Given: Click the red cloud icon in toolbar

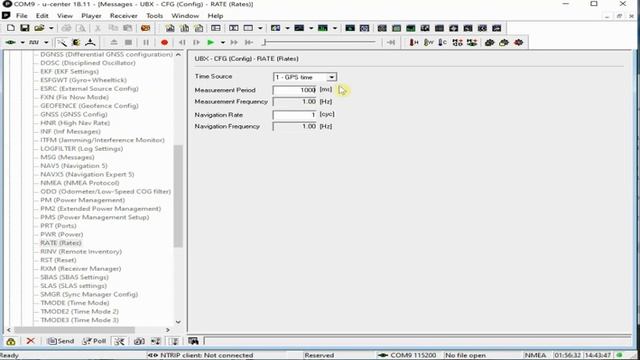Looking at the screenshot, I should 518,42.
